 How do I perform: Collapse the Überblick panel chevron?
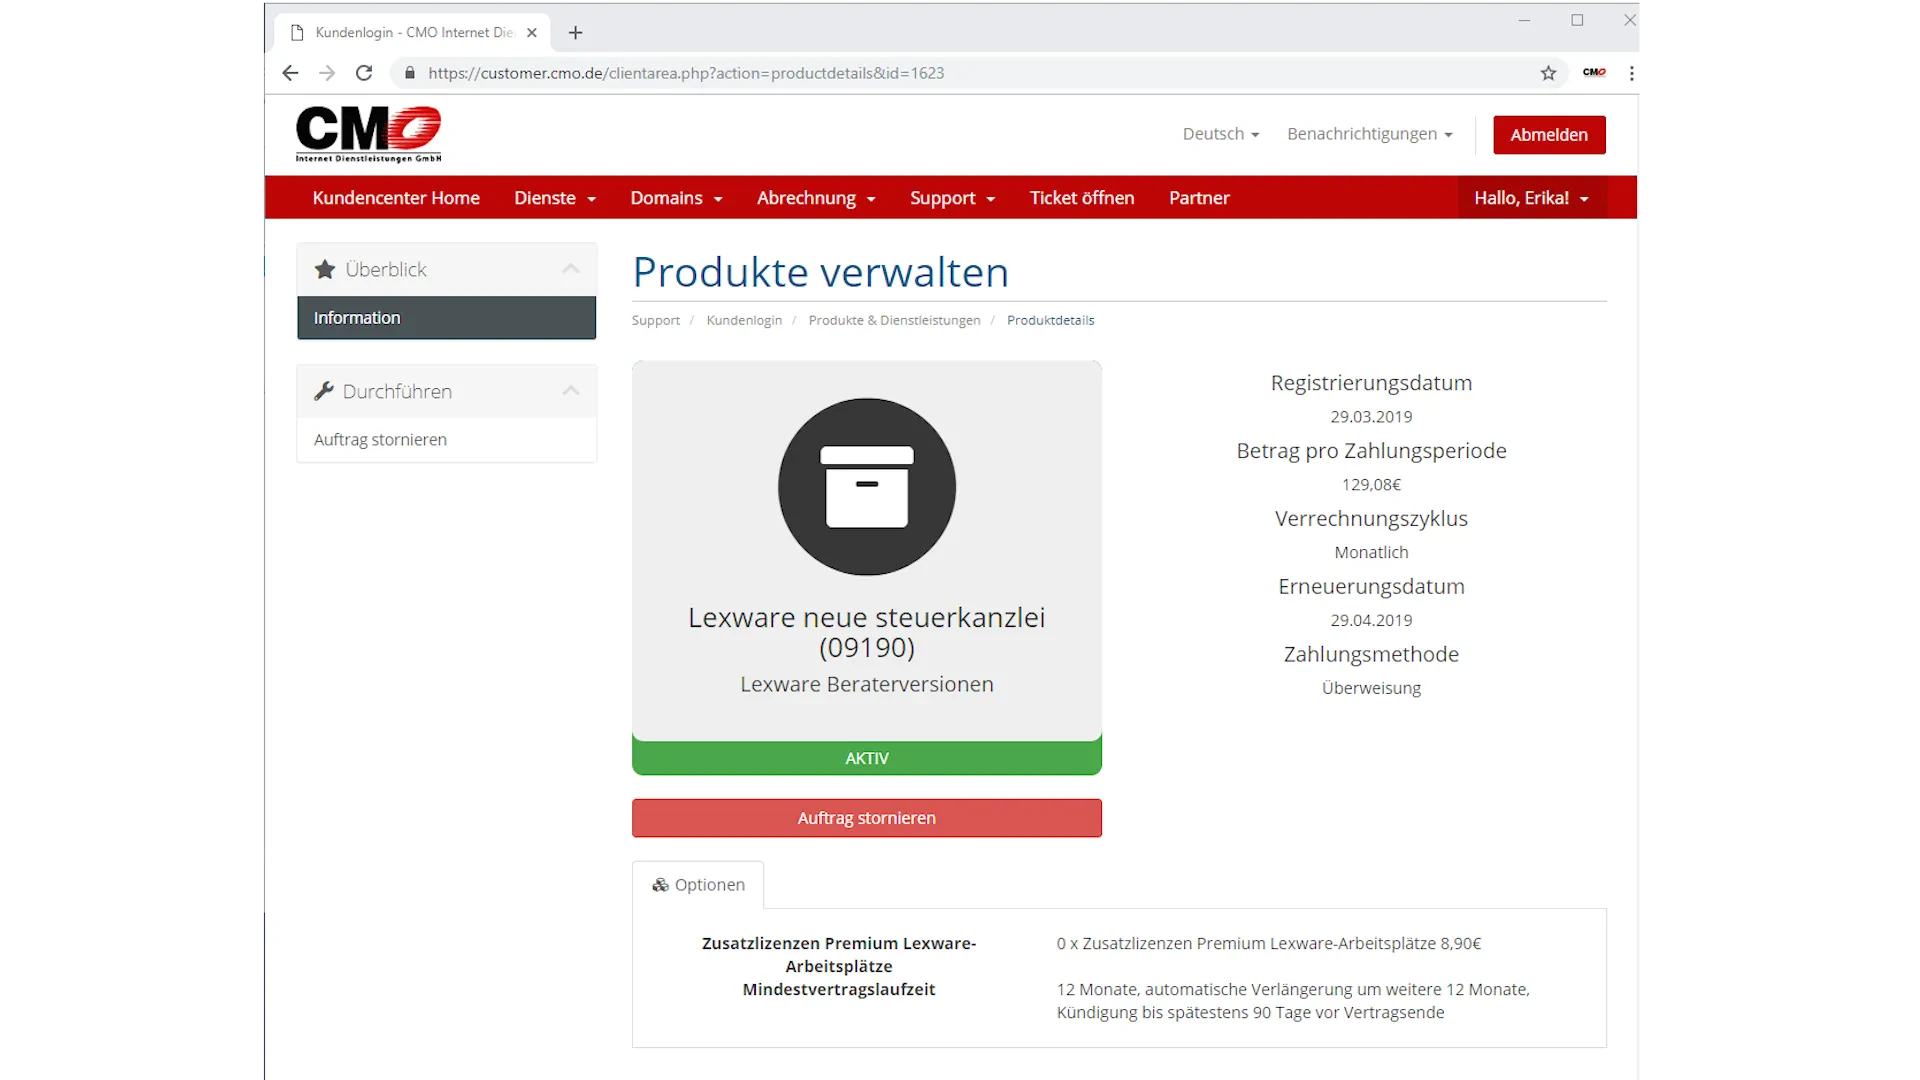tap(571, 269)
